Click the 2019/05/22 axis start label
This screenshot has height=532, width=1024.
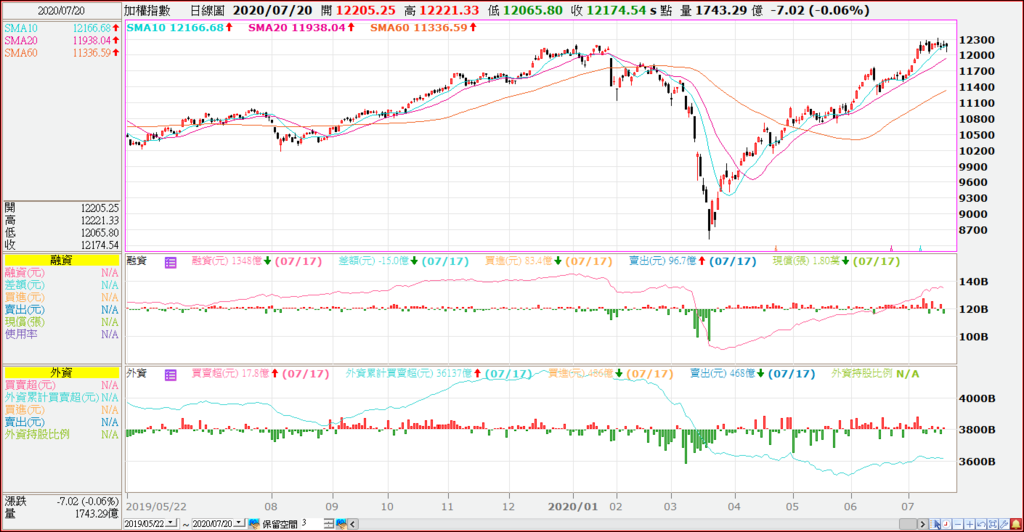tap(156, 507)
